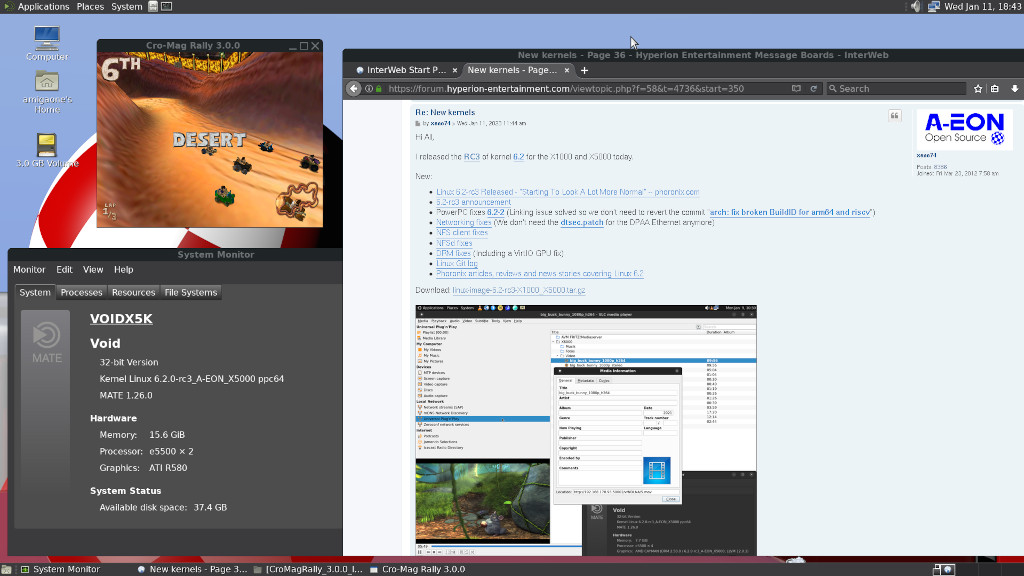
Task: Click the A-EON Open Source avatar
Action: click(x=964, y=129)
